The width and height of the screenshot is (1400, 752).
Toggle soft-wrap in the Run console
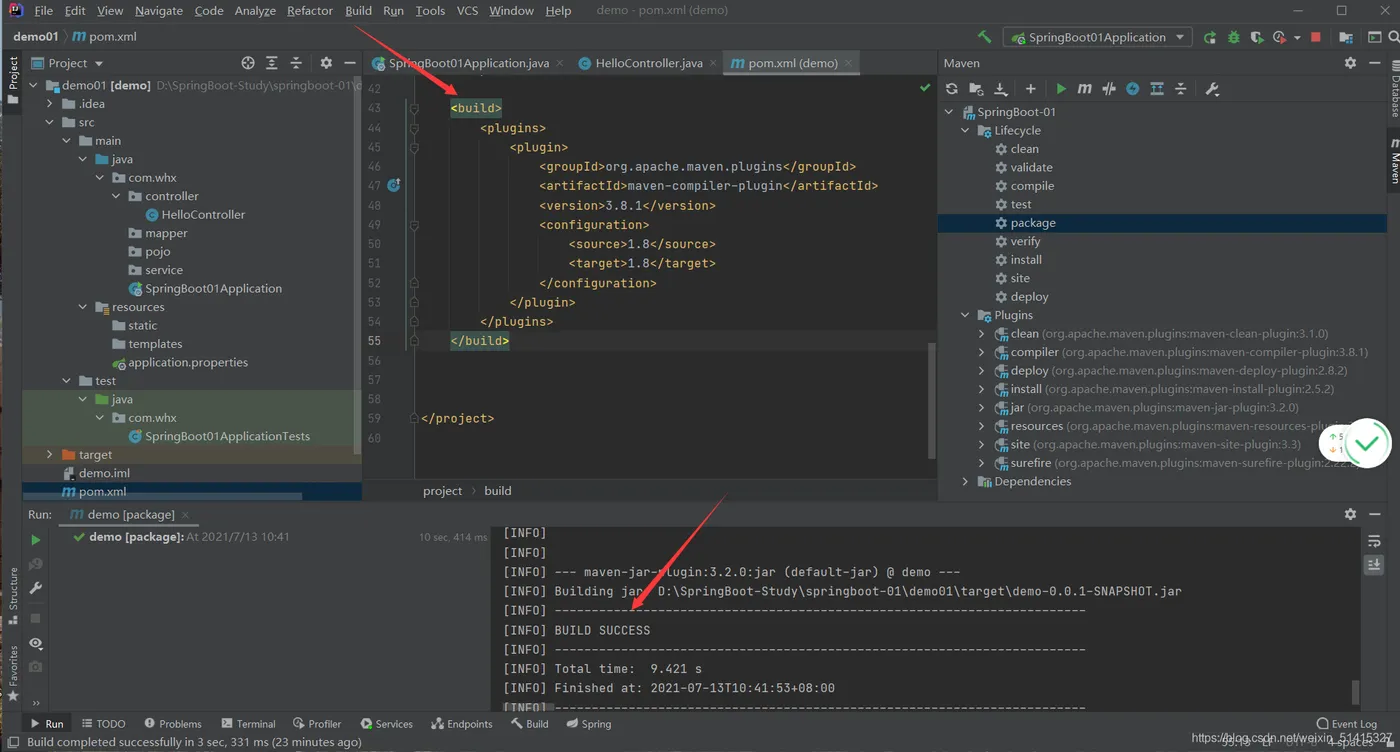pos(1374,541)
